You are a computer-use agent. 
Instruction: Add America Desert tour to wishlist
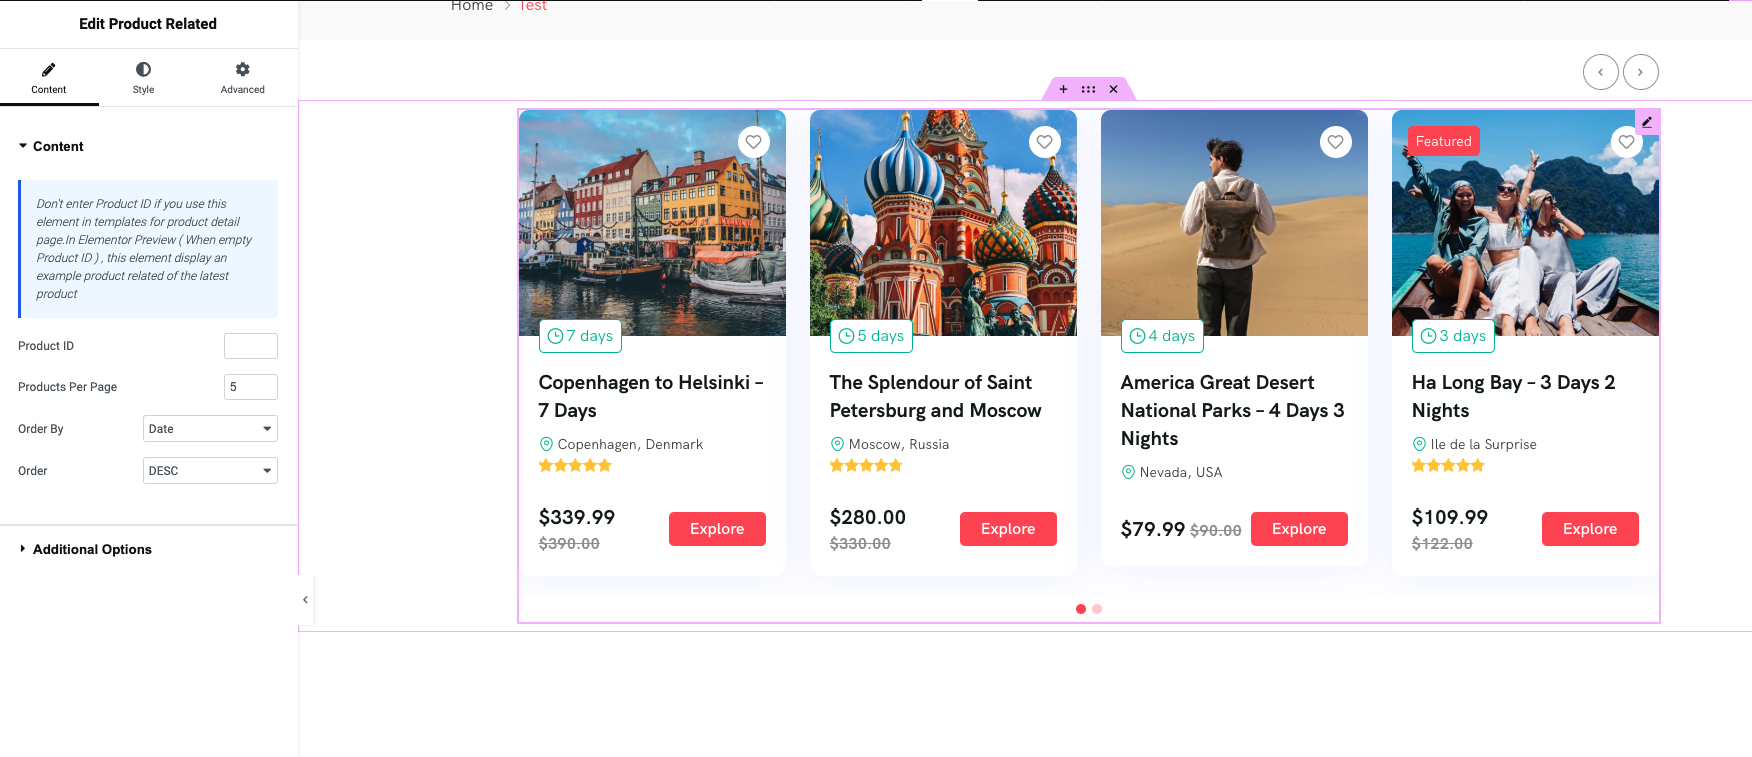coord(1336,142)
